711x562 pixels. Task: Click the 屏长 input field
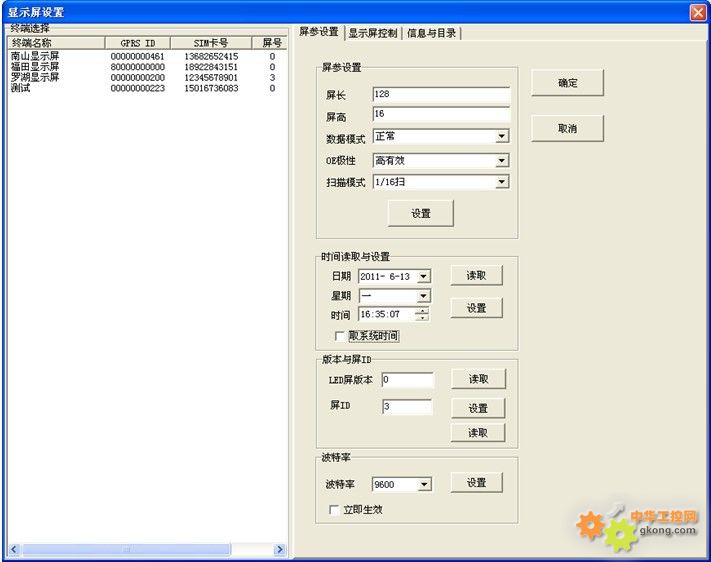click(x=440, y=95)
